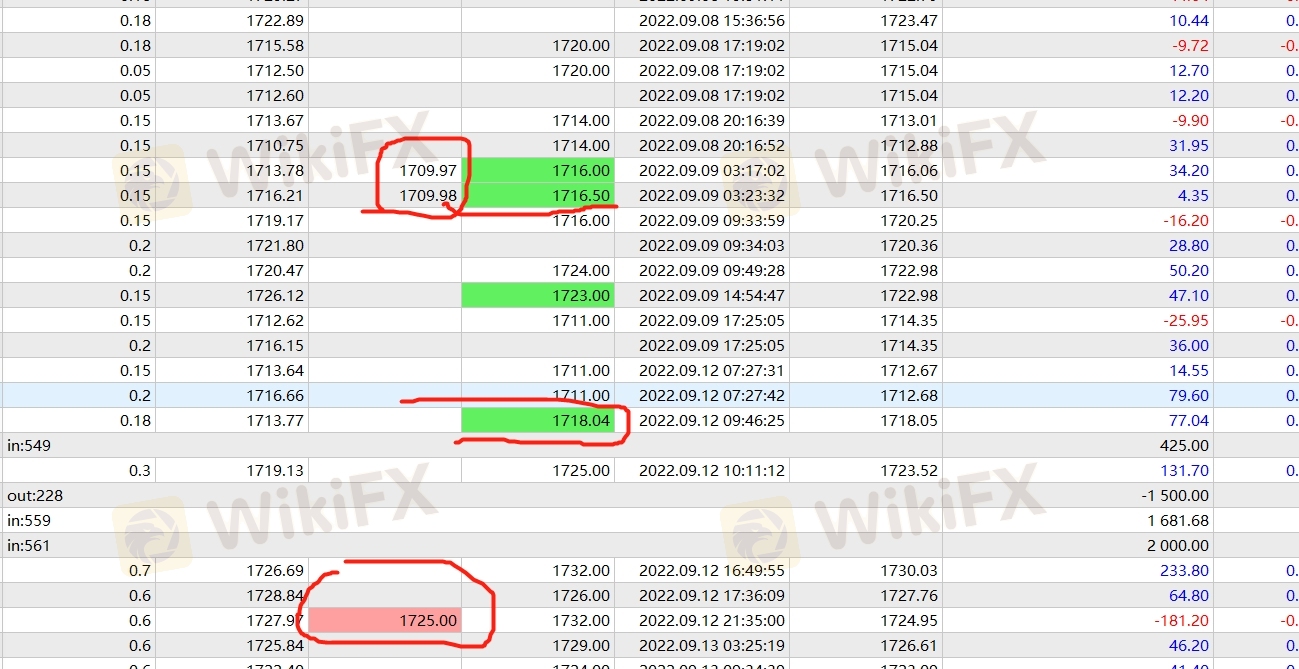Screen dimensions: 1299x669
Task: Click the in:549 deposit row label
Action: point(28,446)
